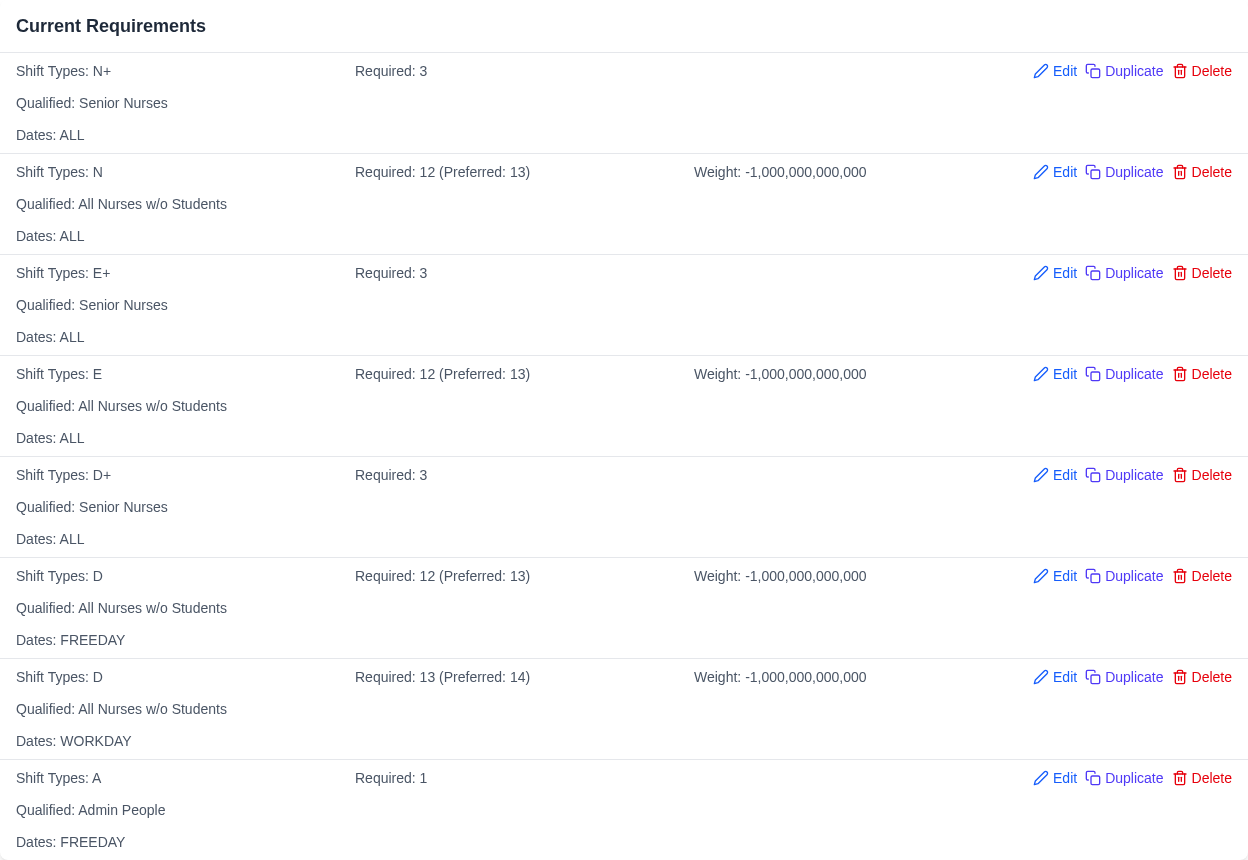
Task: Delete the N+ Senior Nurses requirement
Action: pos(1202,71)
